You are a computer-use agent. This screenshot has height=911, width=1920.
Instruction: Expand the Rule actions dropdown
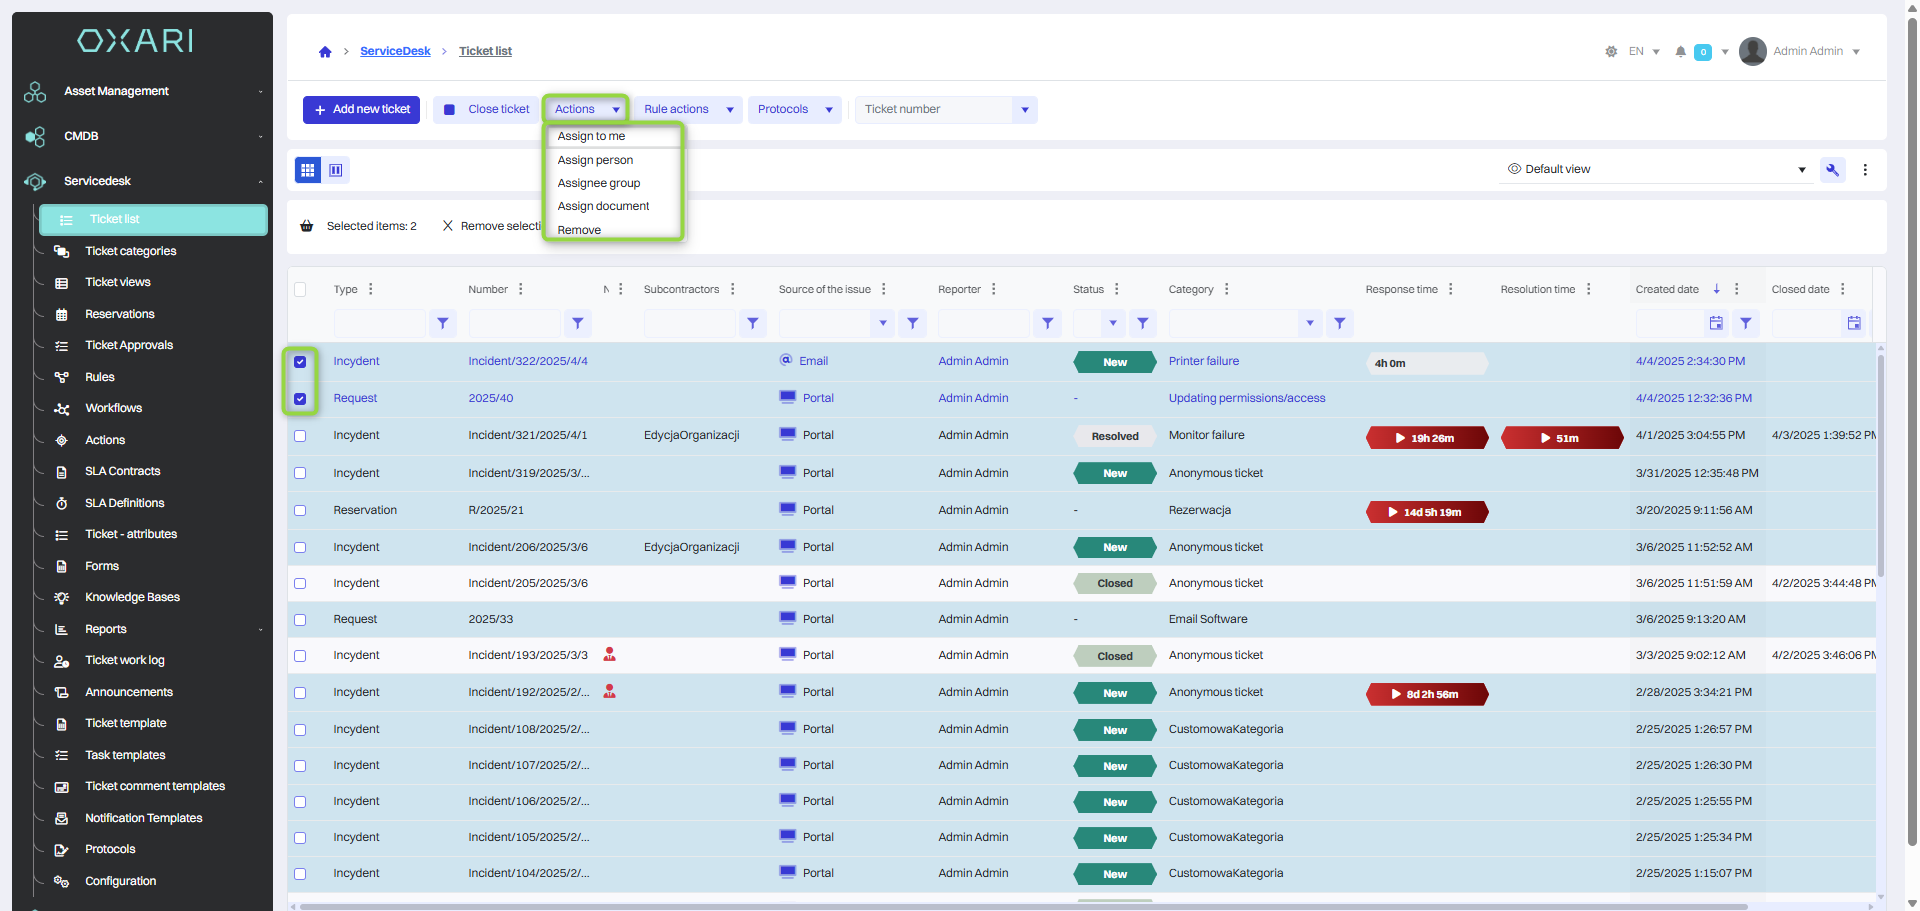(x=687, y=110)
